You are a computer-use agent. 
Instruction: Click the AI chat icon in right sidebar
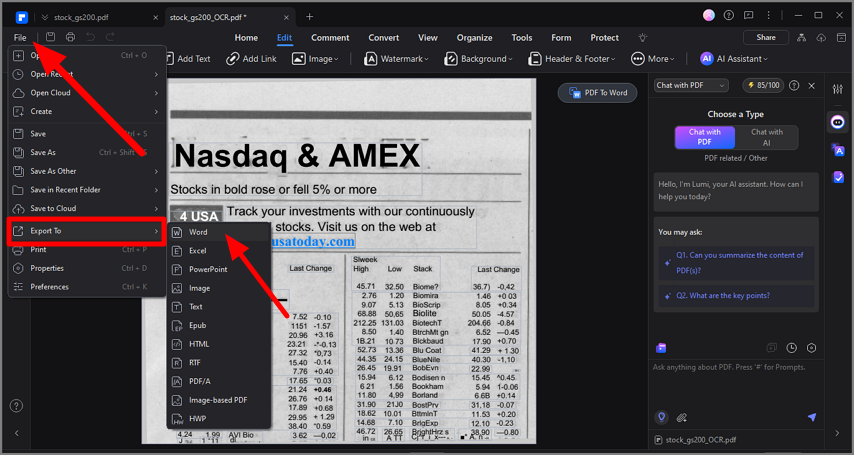[838, 122]
